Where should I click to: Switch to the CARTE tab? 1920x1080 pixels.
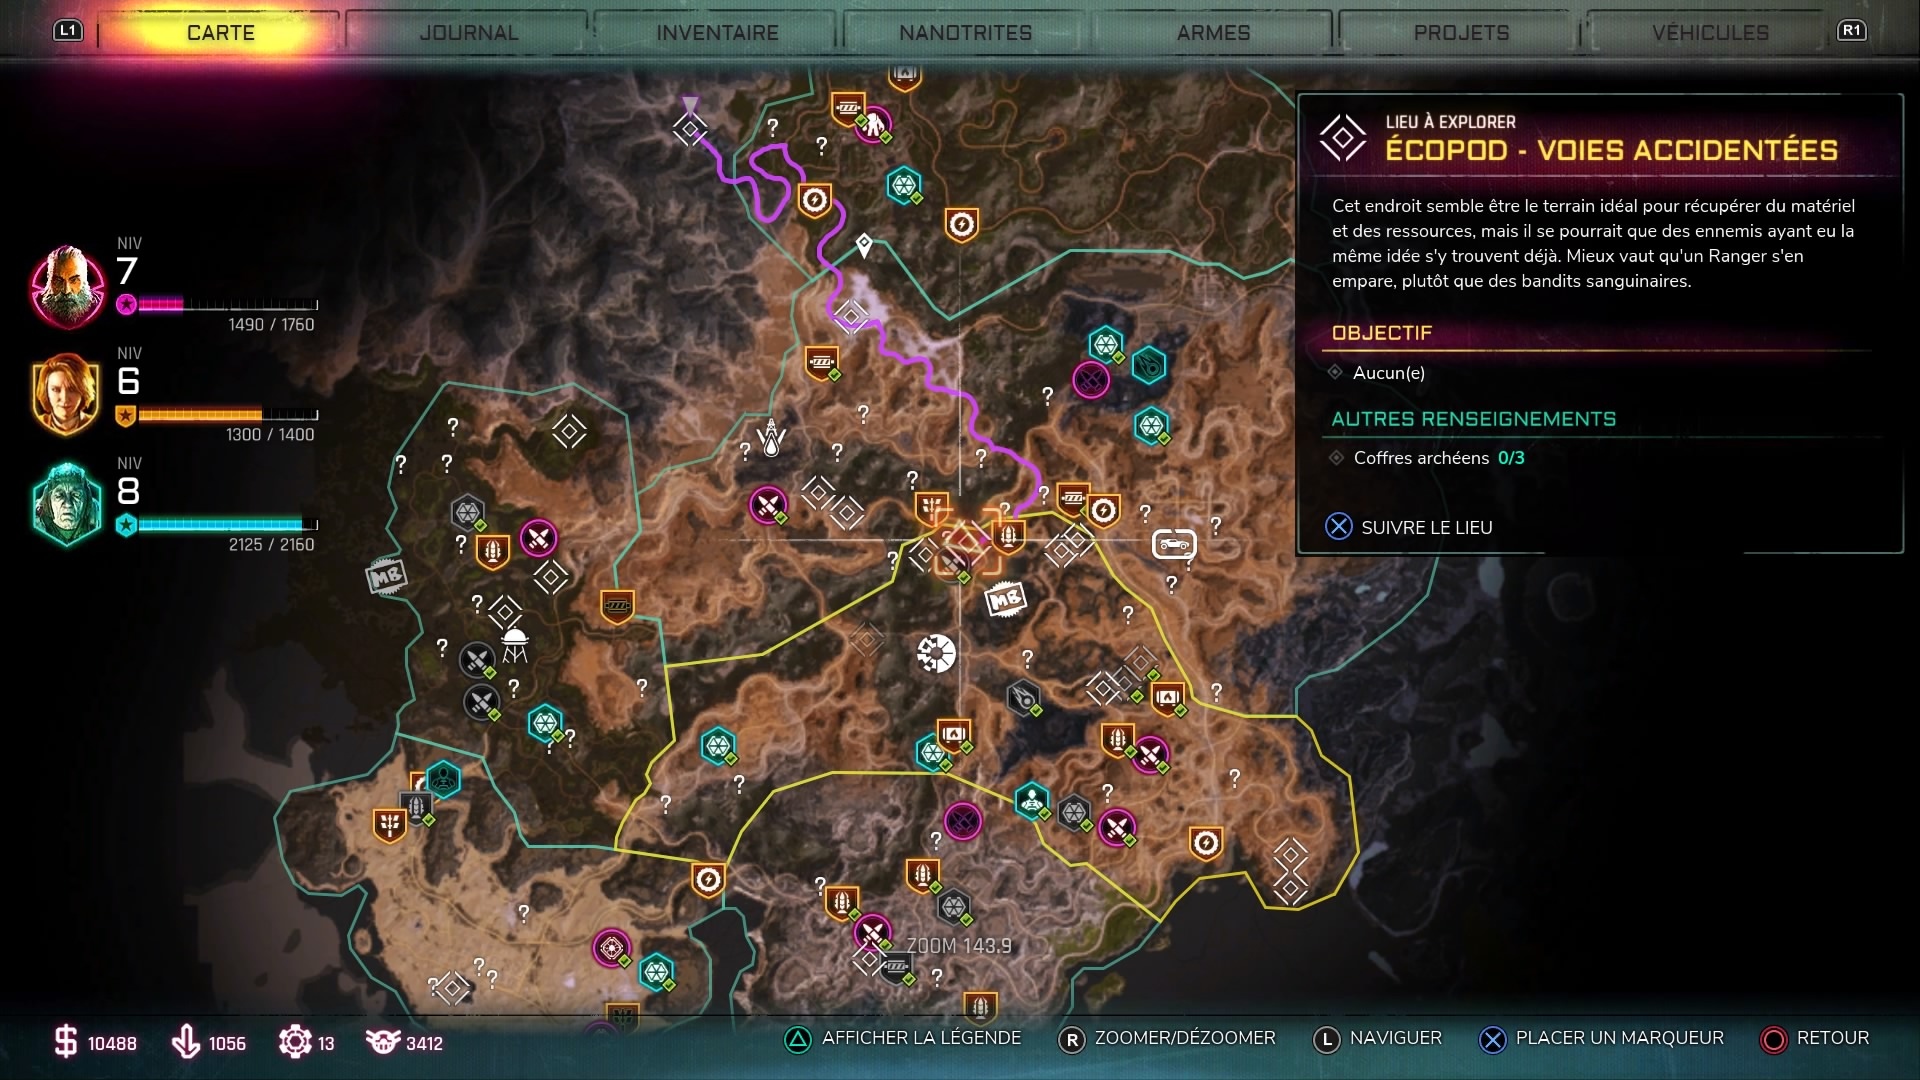click(x=221, y=32)
